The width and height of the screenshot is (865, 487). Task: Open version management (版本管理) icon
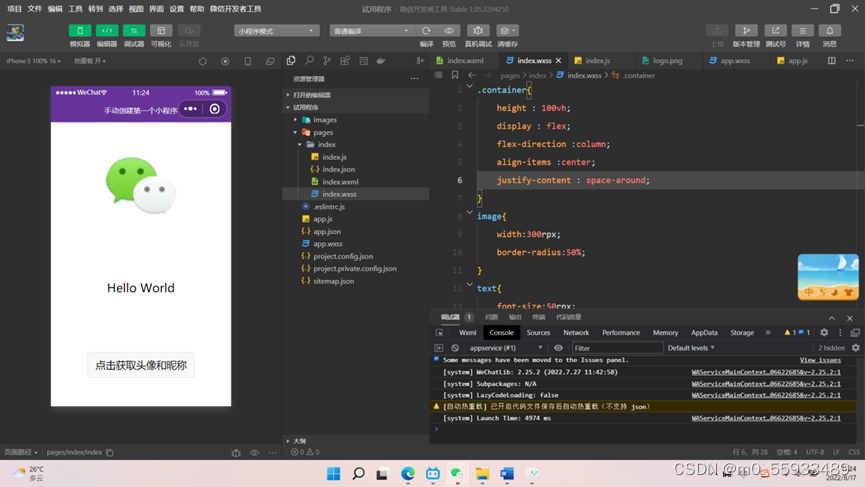(x=746, y=31)
